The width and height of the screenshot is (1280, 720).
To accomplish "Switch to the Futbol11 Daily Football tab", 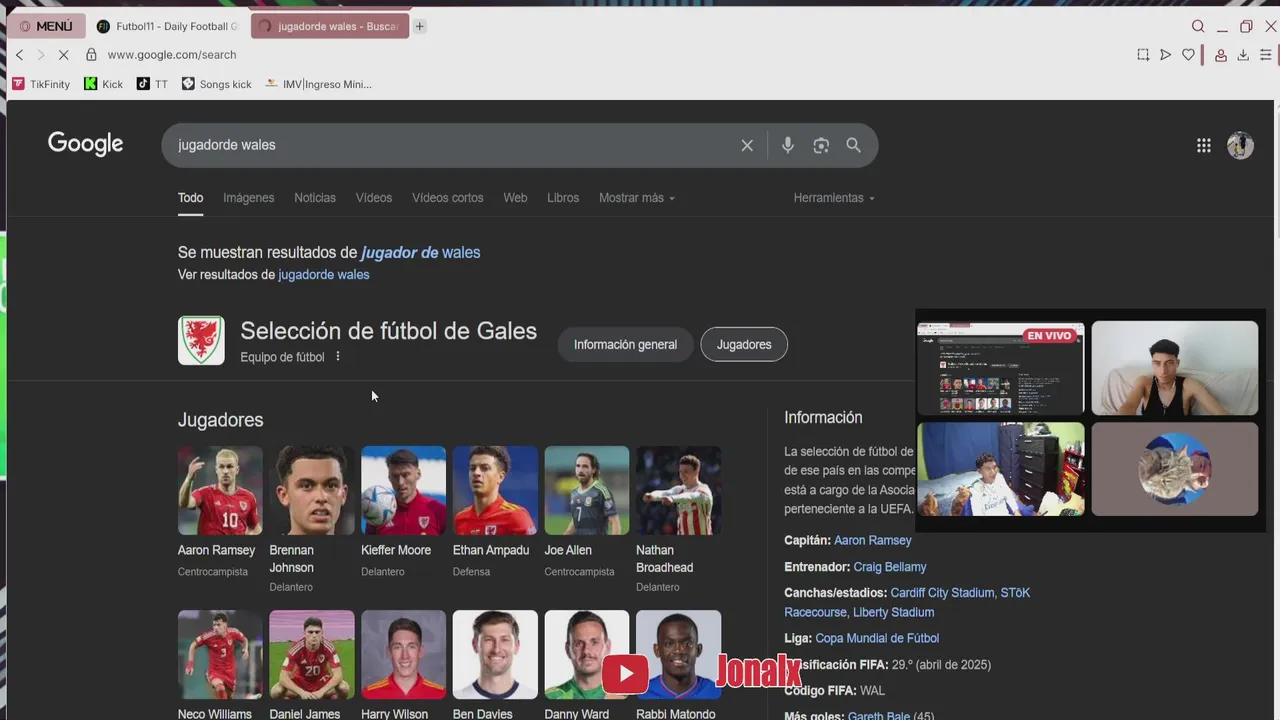I will pos(168,26).
